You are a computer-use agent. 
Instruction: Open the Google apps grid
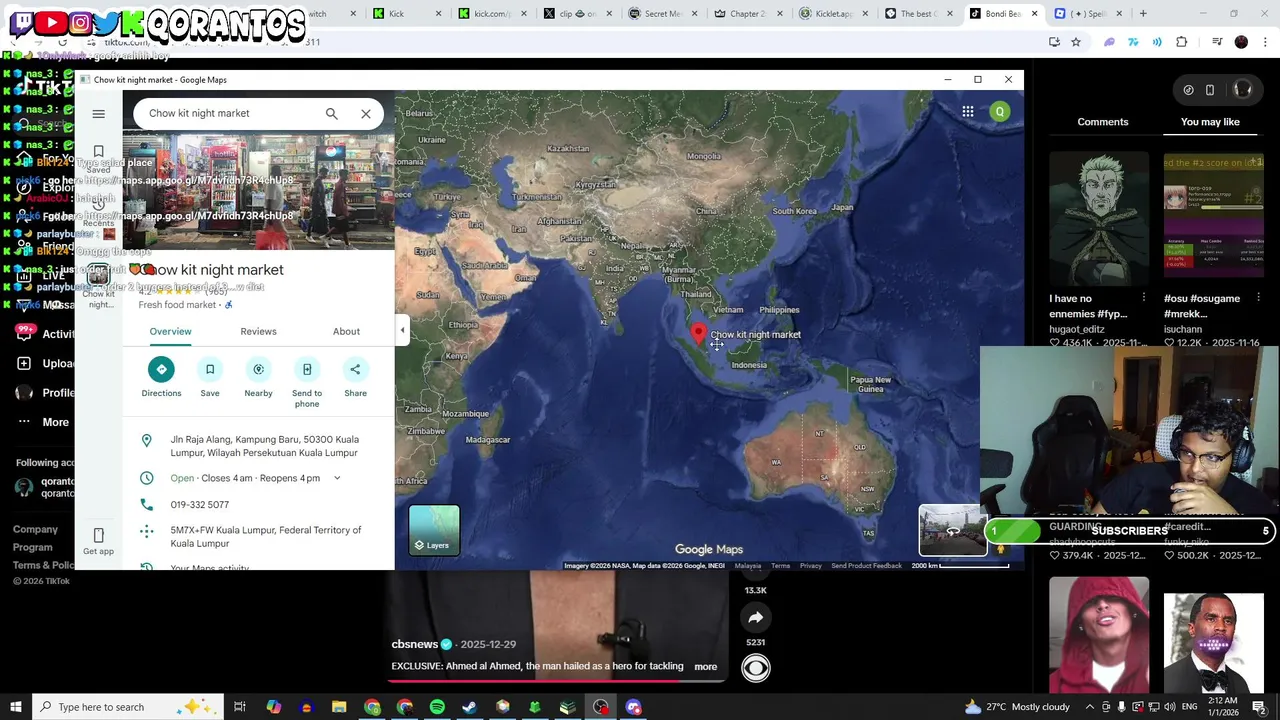[967, 112]
